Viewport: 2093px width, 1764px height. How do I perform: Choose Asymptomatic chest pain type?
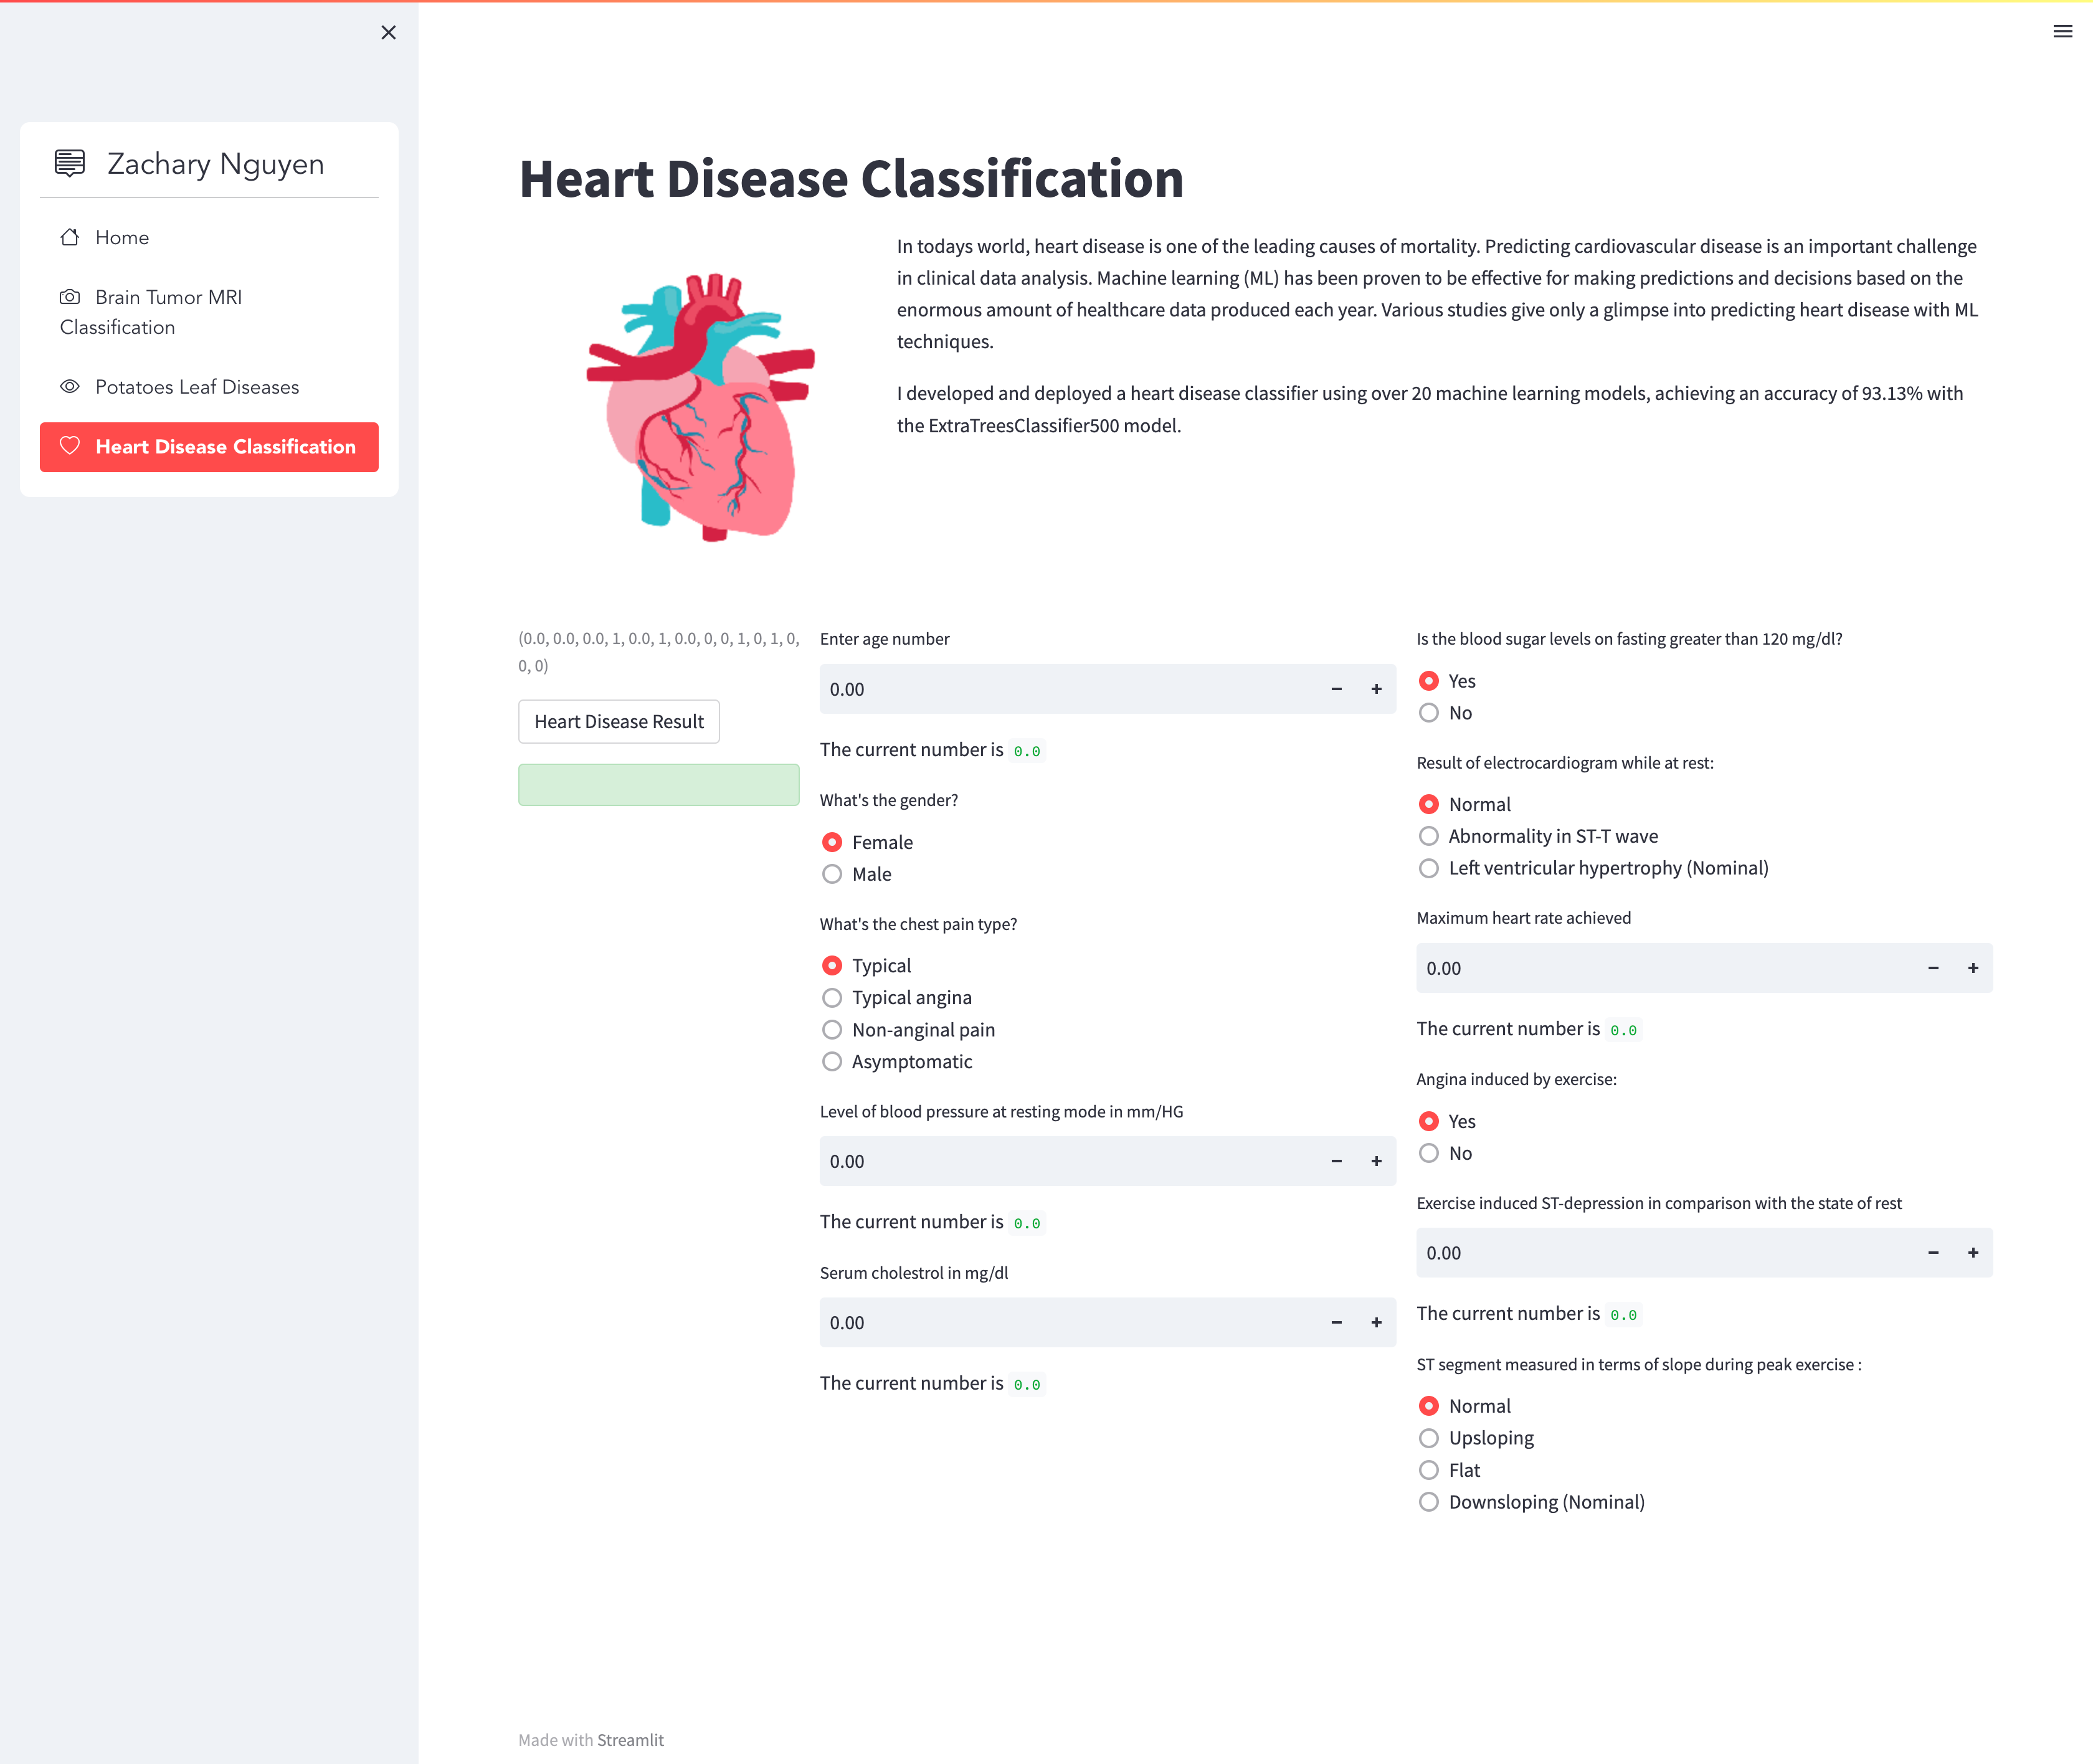pos(832,1061)
